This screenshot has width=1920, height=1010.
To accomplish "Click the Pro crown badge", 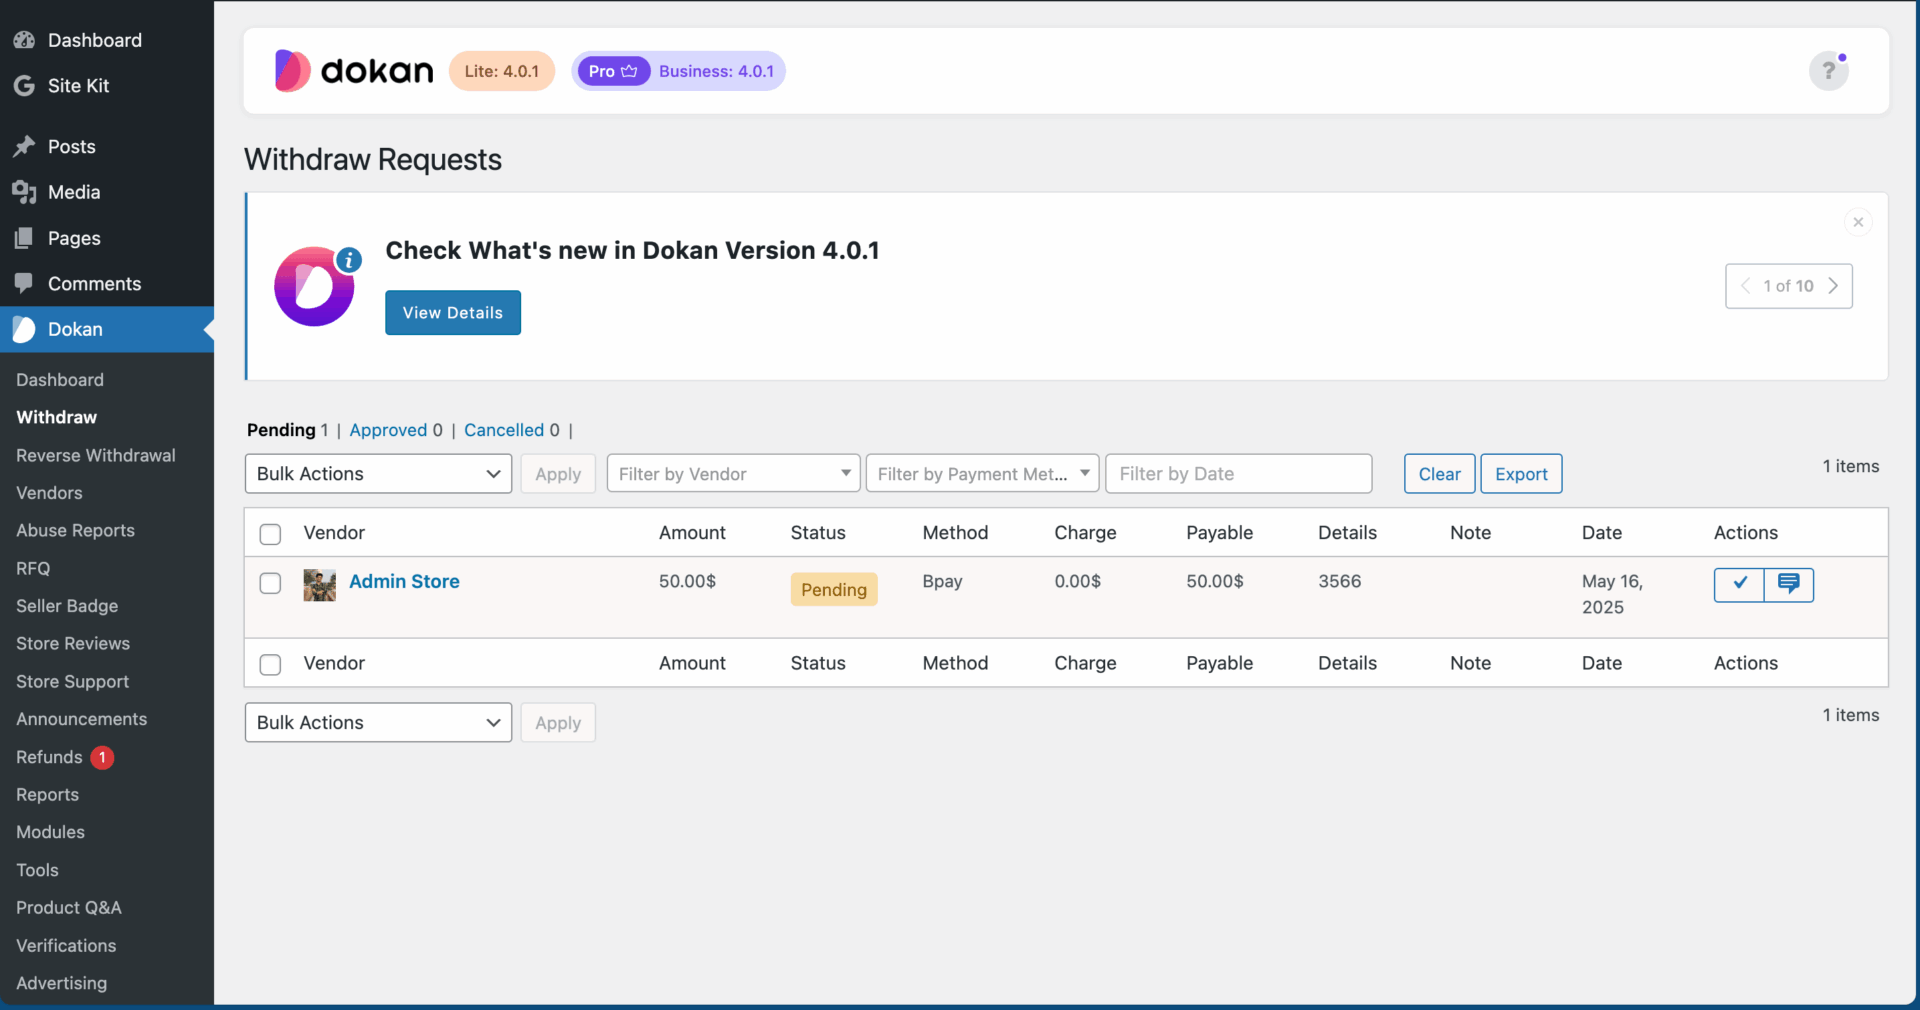I will tap(614, 71).
